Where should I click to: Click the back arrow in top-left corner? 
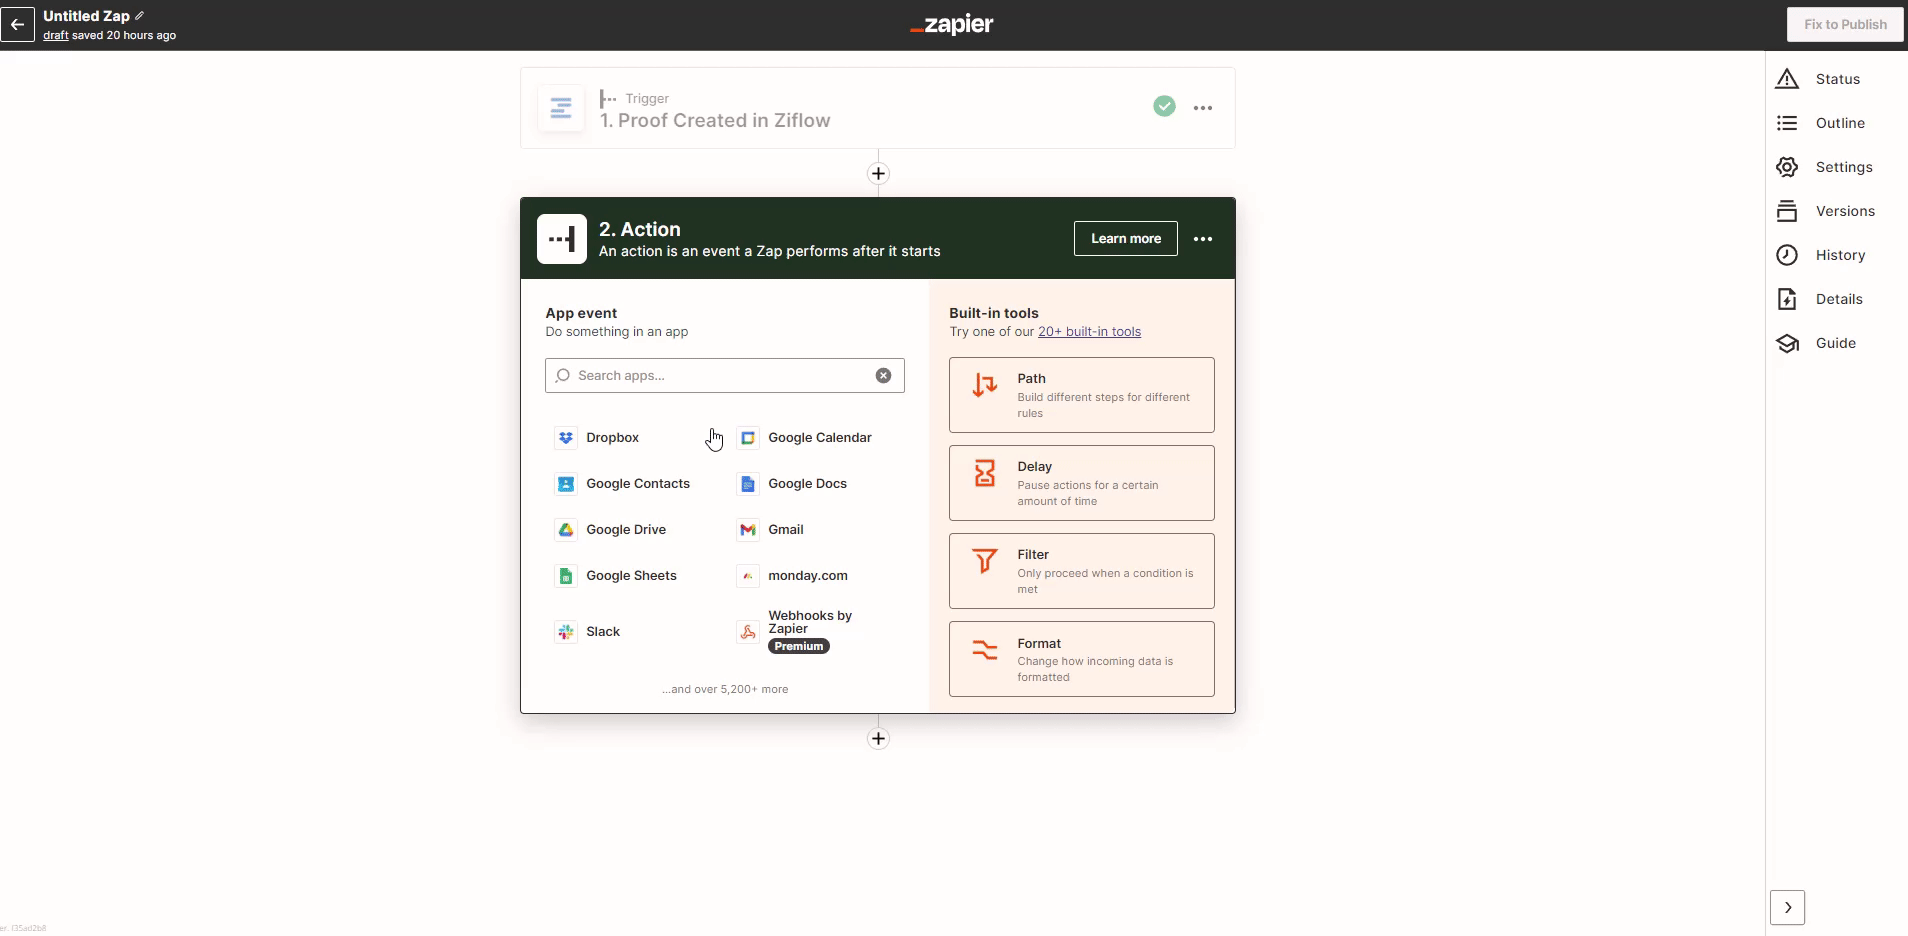[17, 24]
